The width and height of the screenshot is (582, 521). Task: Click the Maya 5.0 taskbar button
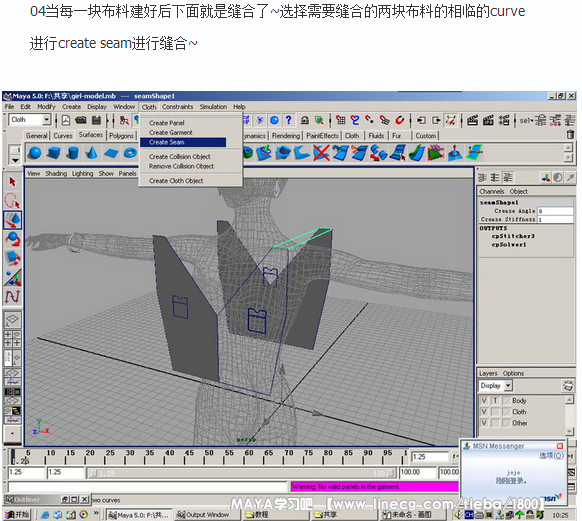(x=139, y=515)
